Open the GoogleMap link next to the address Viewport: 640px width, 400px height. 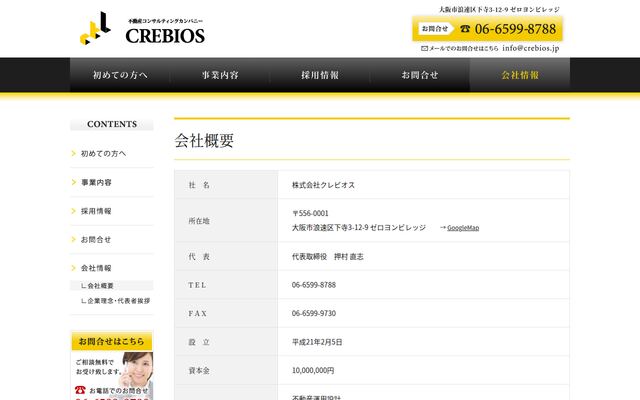point(463,228)
